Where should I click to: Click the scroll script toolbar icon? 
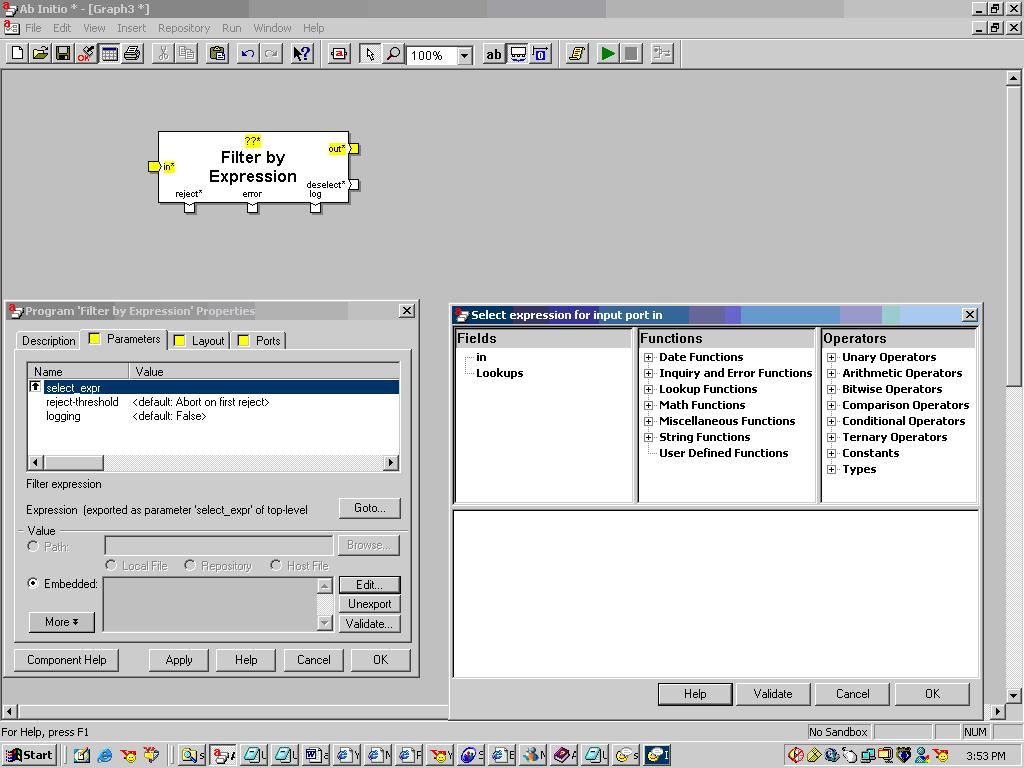[577, 54]
